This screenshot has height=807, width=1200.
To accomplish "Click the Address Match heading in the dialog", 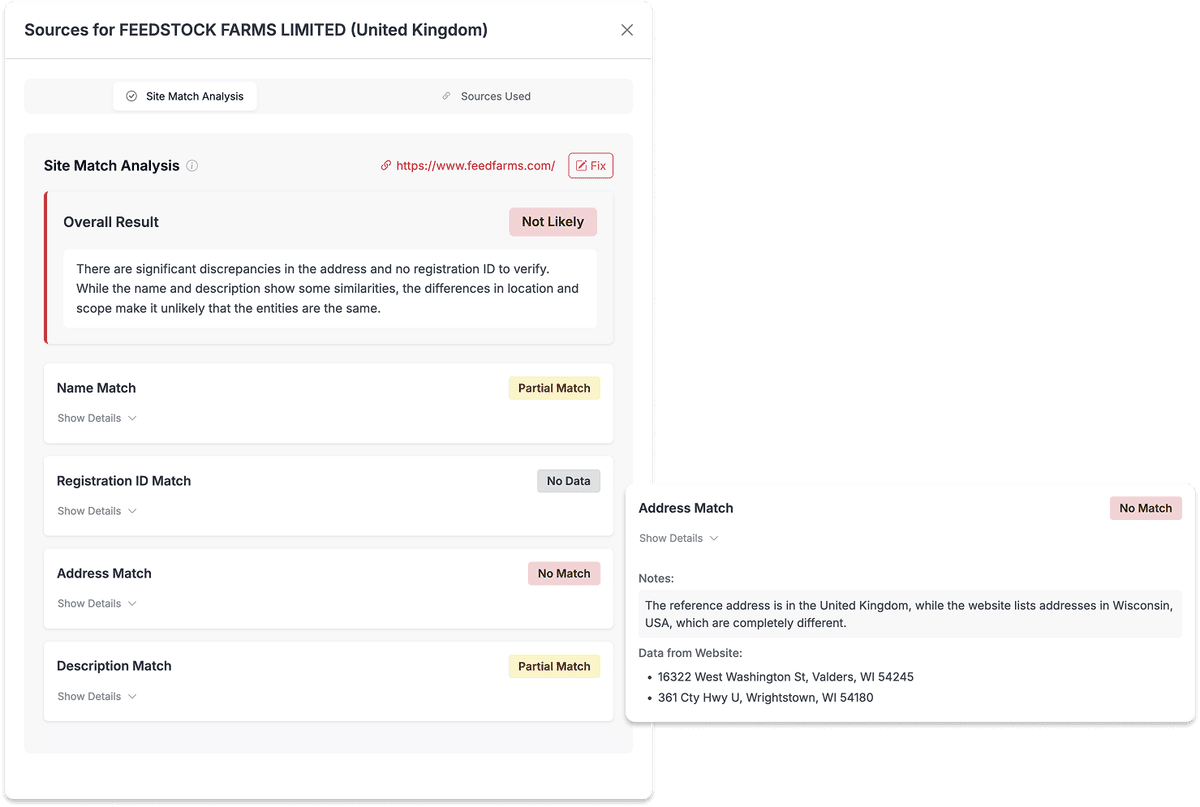I will tap(104, 573).
